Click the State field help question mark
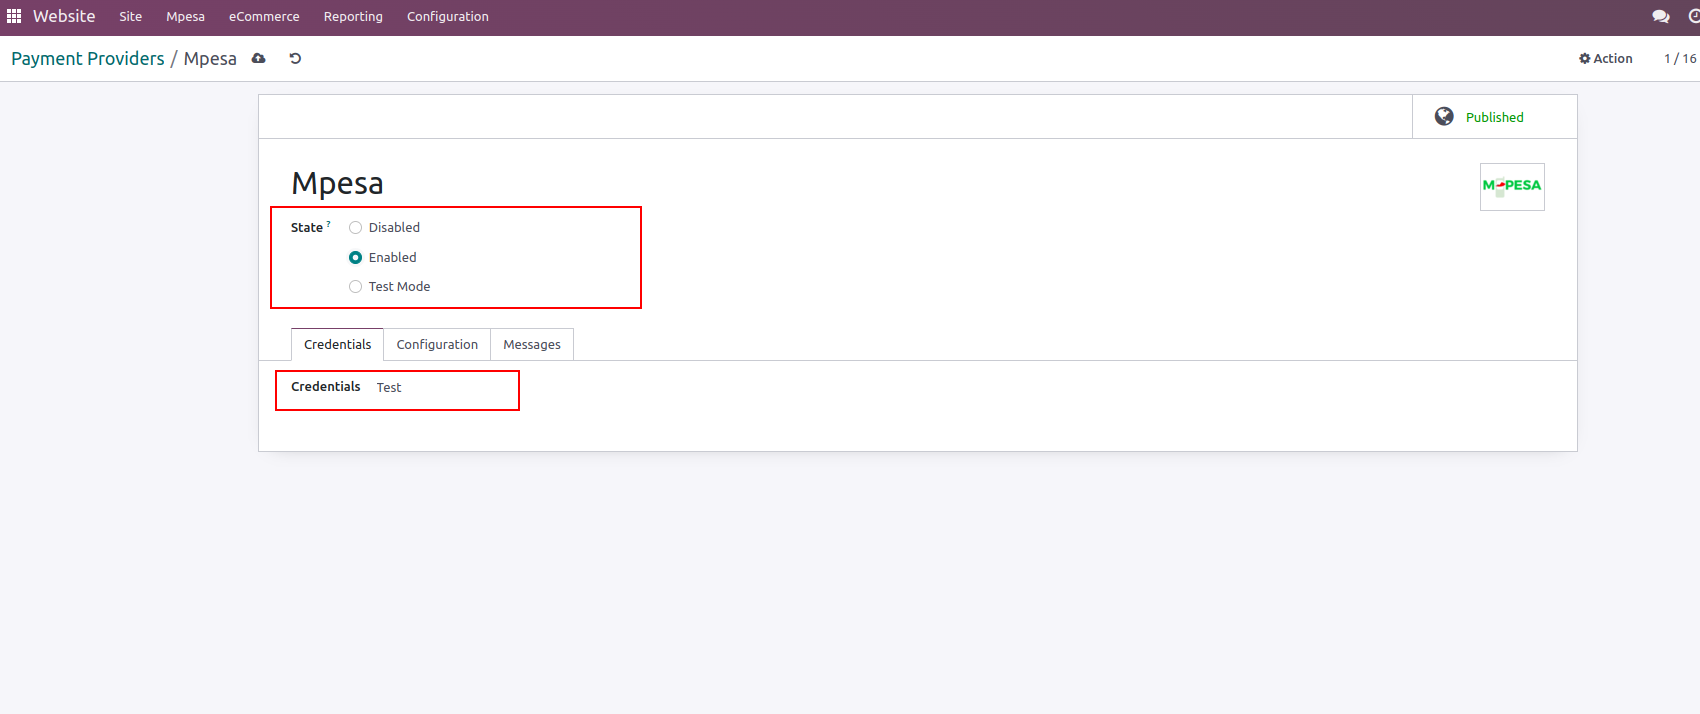 click(329, 224)
